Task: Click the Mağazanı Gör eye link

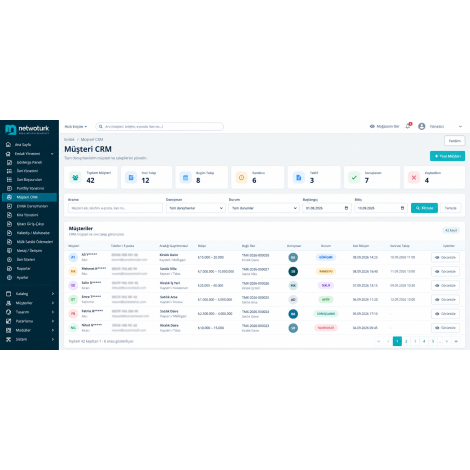Action: pos(384,126)
